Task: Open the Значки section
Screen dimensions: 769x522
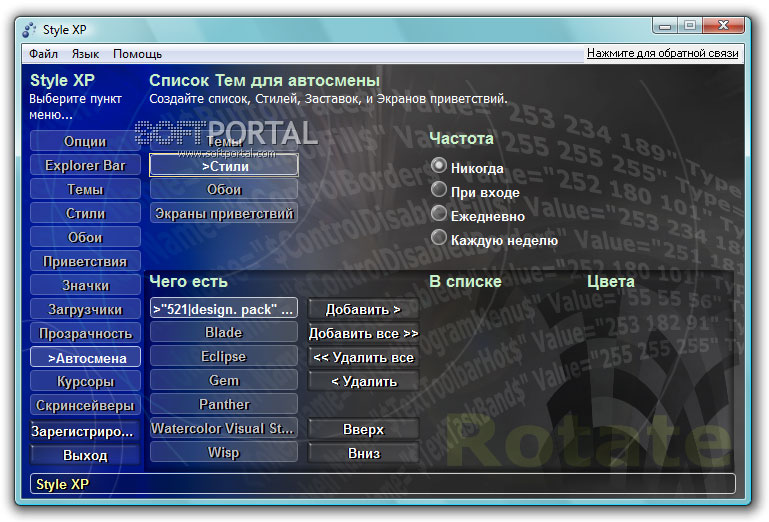Action: pyautogui.click(x=85, y=286)
